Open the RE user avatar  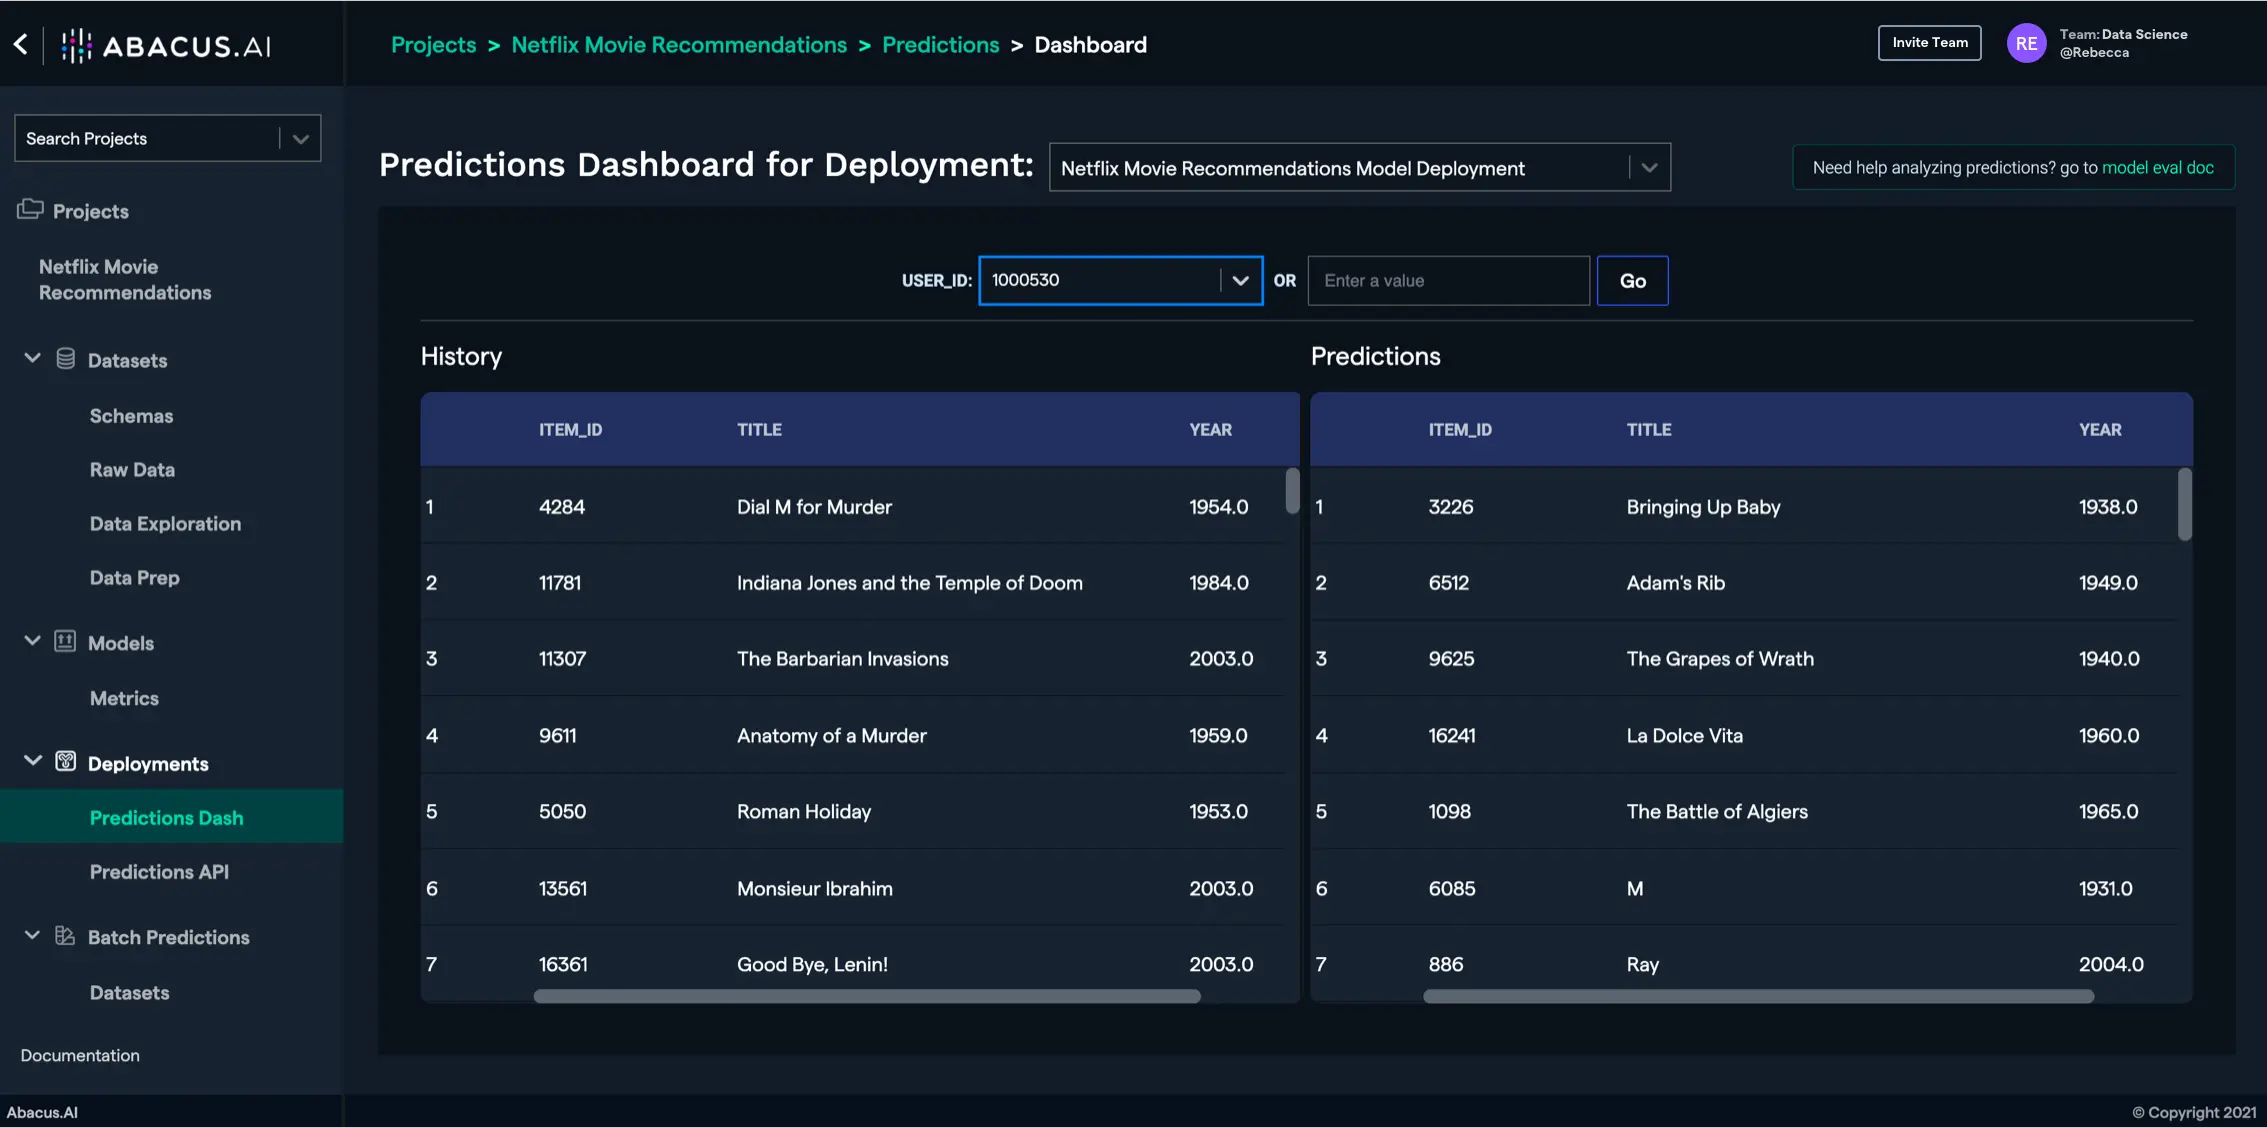[2026, 43]
